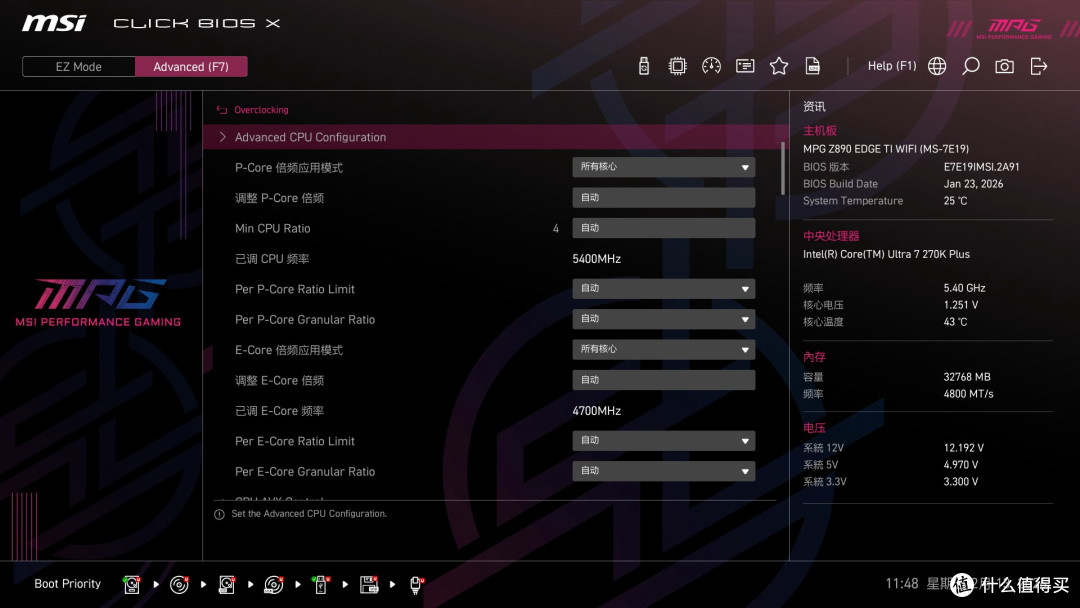Viewport: 1080px width, 608px height.
Task: Click the MSI logo
Action: pos(54,23)
